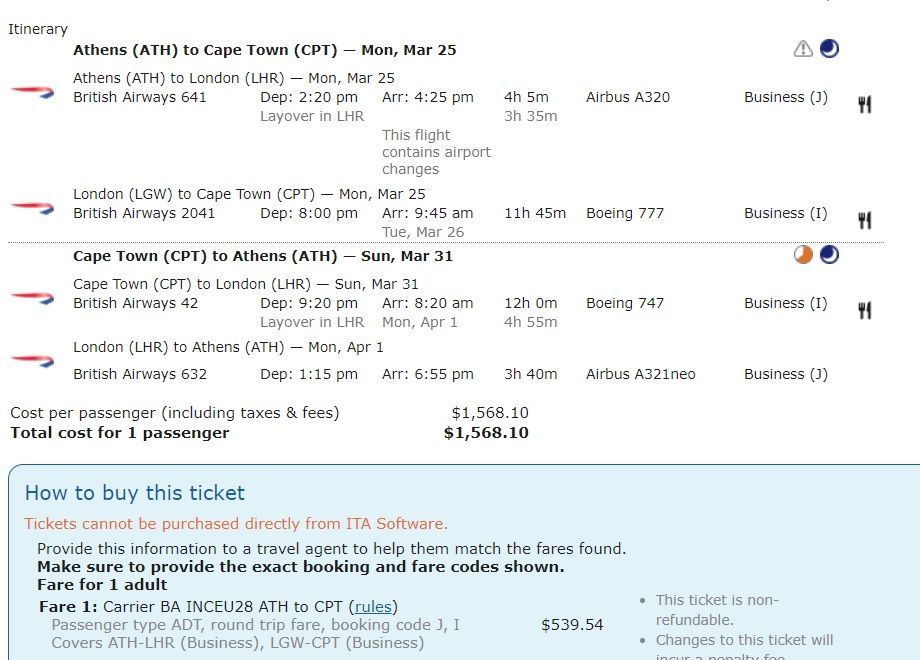The height and width of the screenshot is (660, 920).
Task: Click the Boeing 747 aircraft label
Action: [x=625, y=303]
